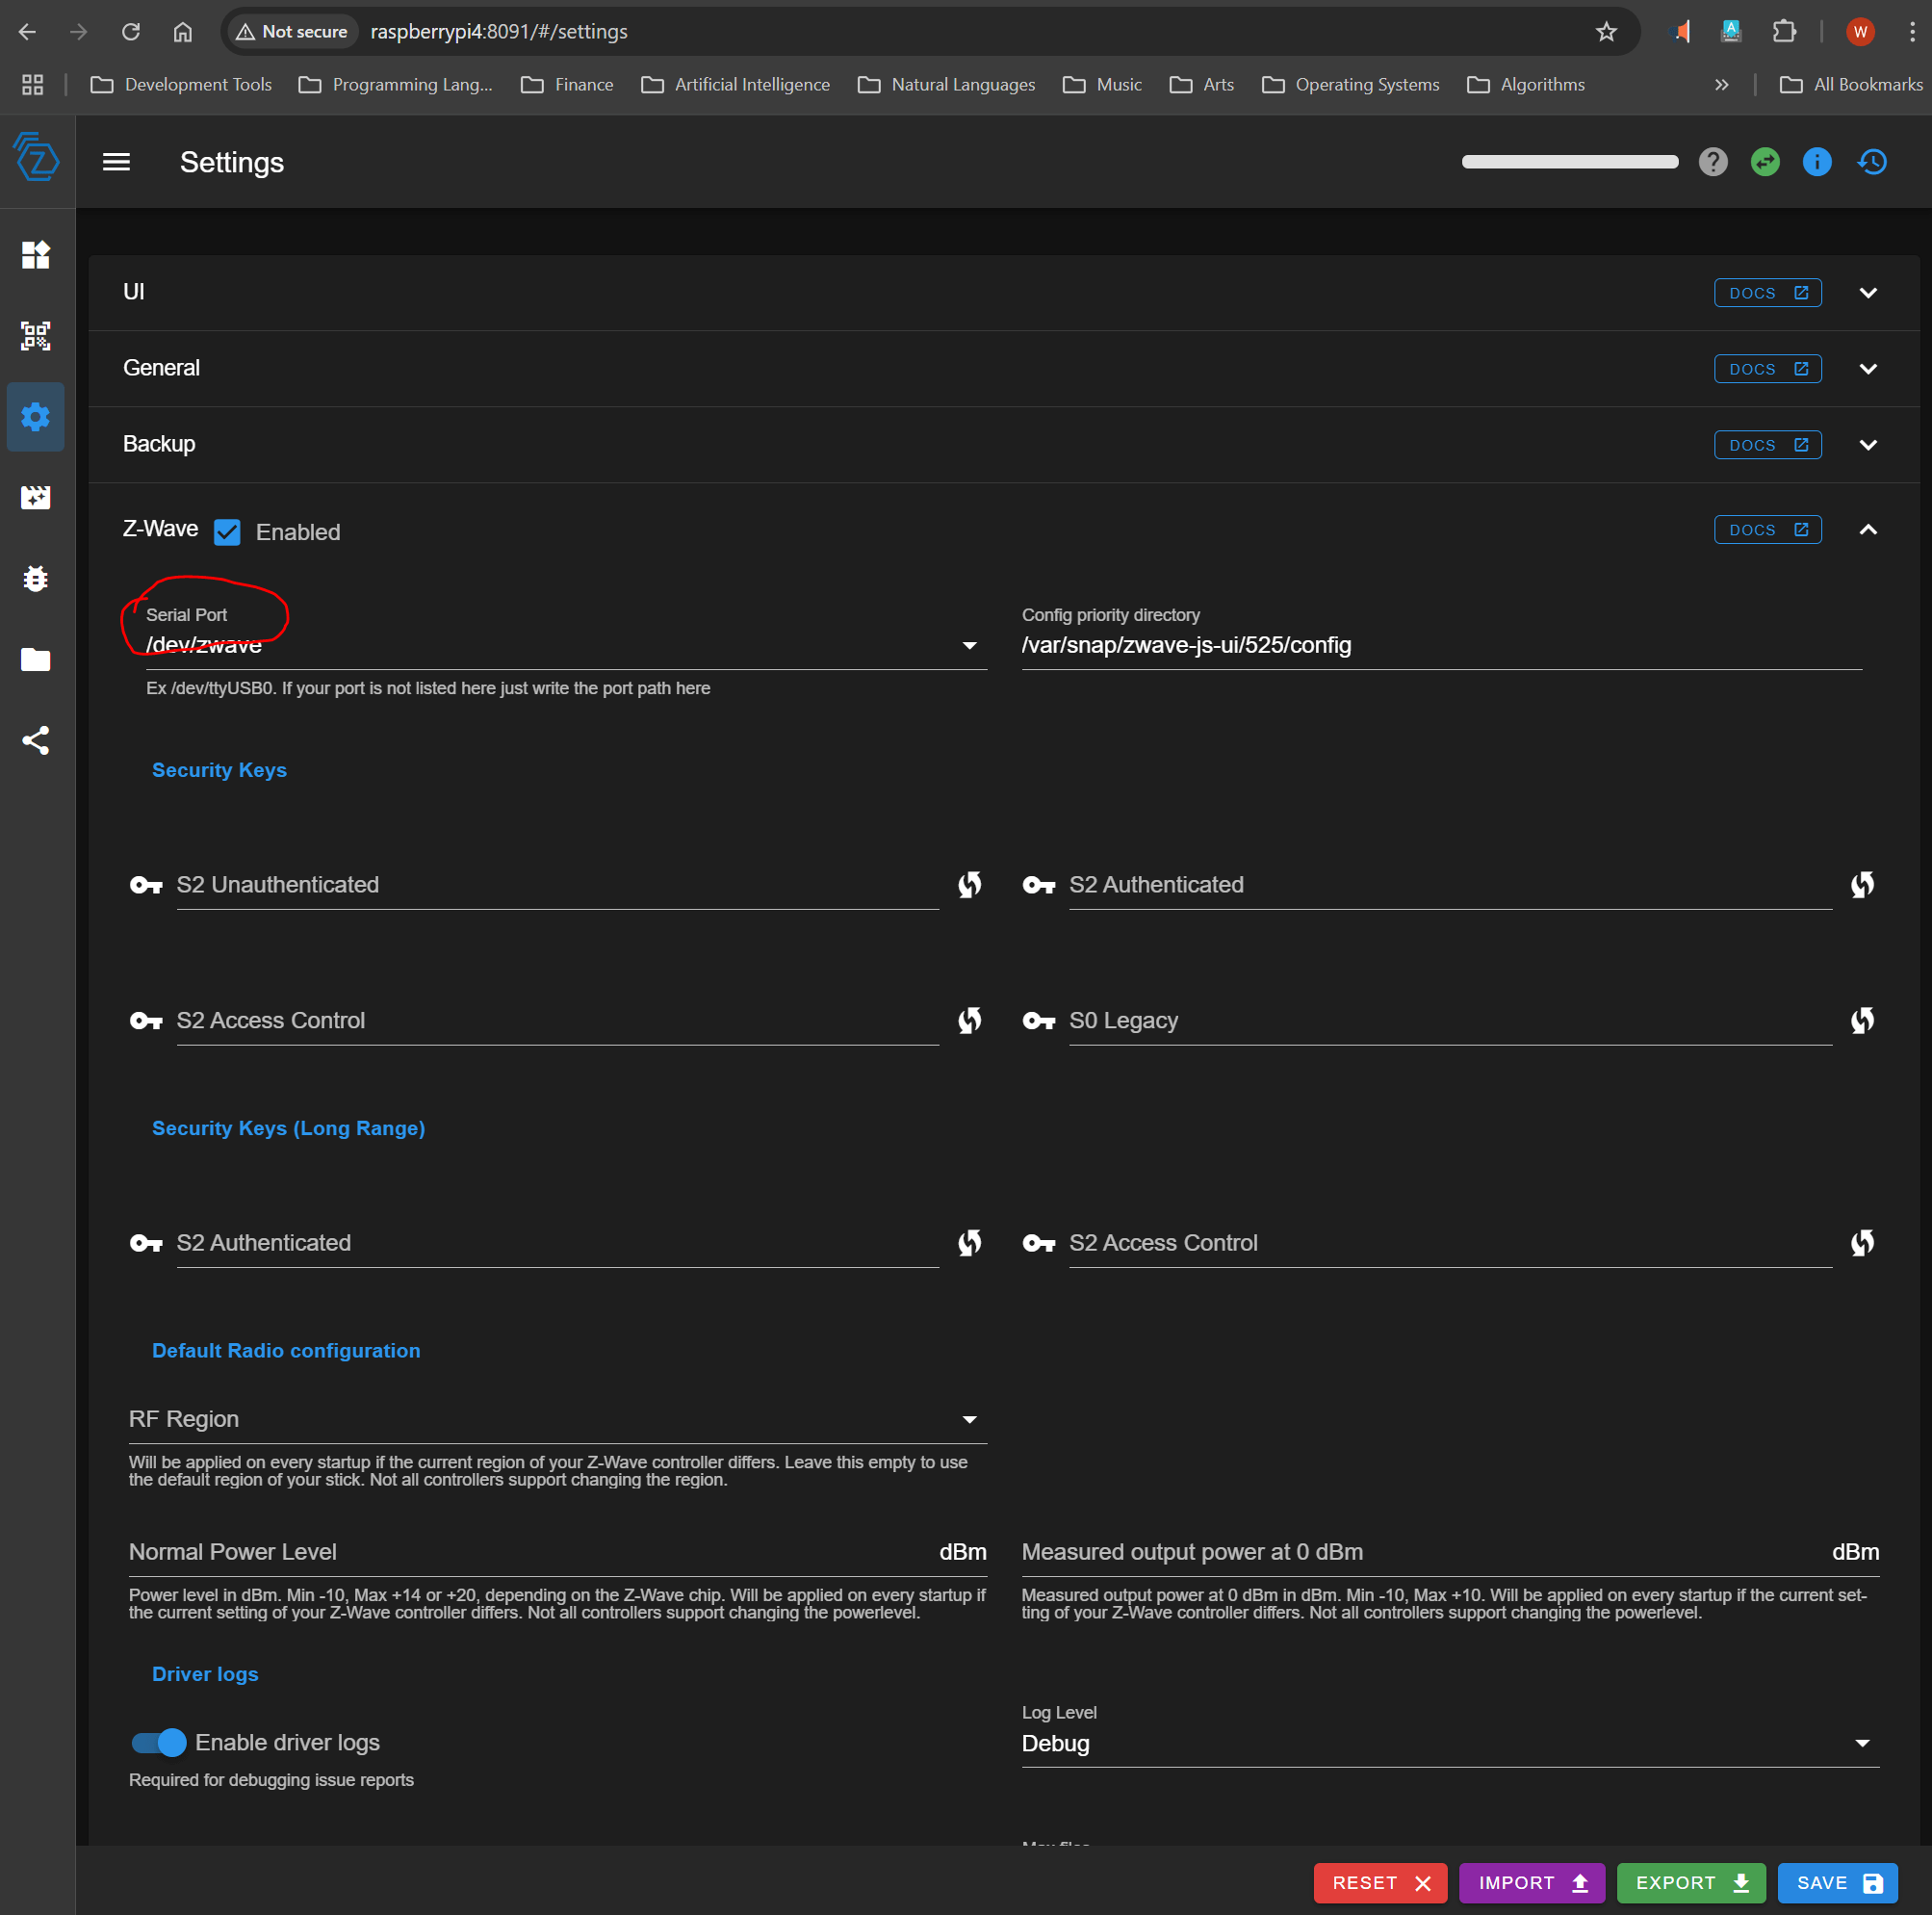Open the history clock icon

click(1872, 162)
